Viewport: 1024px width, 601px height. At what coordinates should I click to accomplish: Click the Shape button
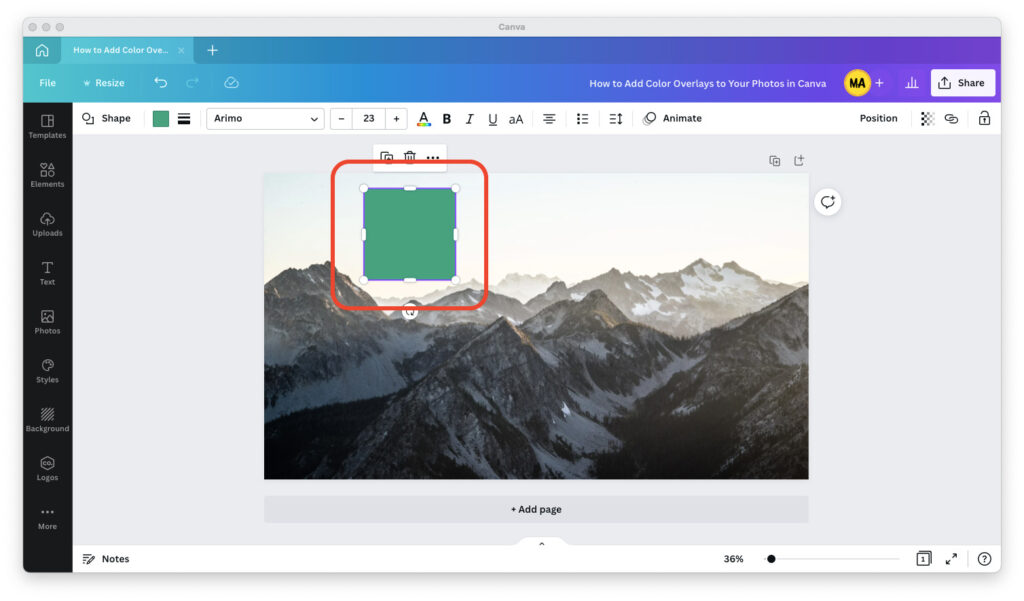(106, 118)
